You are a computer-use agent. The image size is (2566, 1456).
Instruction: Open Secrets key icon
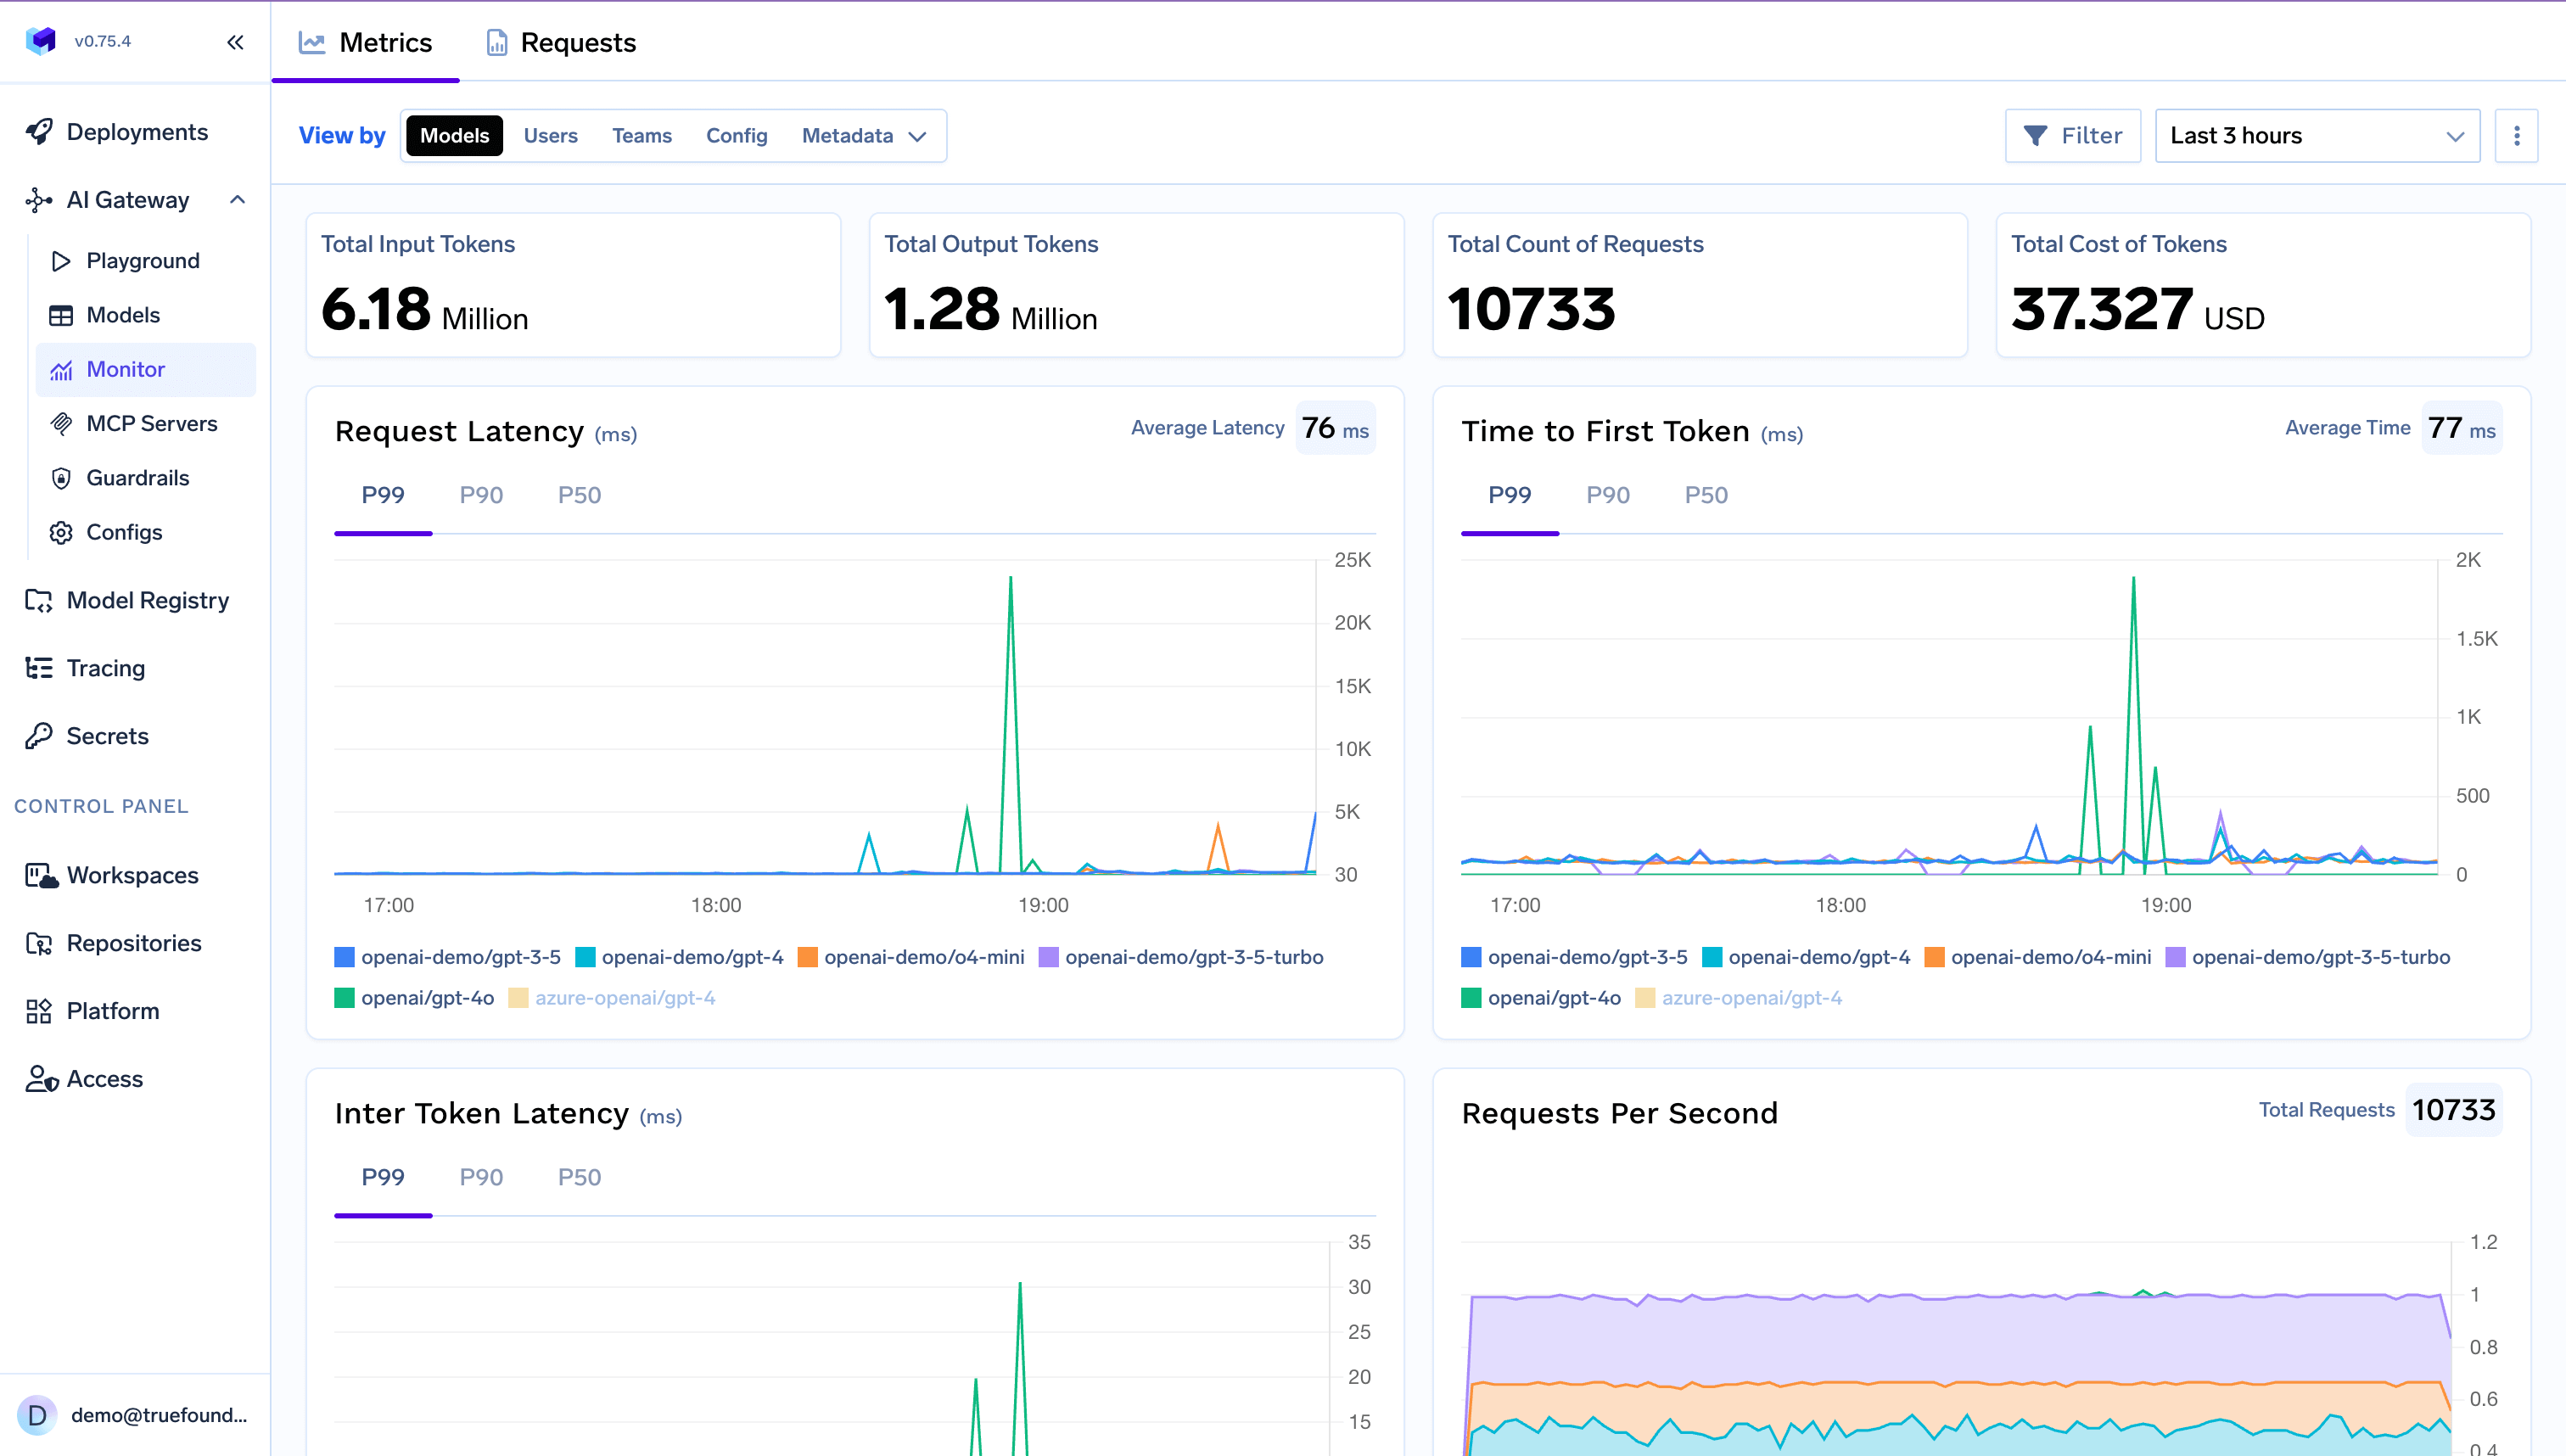pyautogui.click(x=39, y=736)
